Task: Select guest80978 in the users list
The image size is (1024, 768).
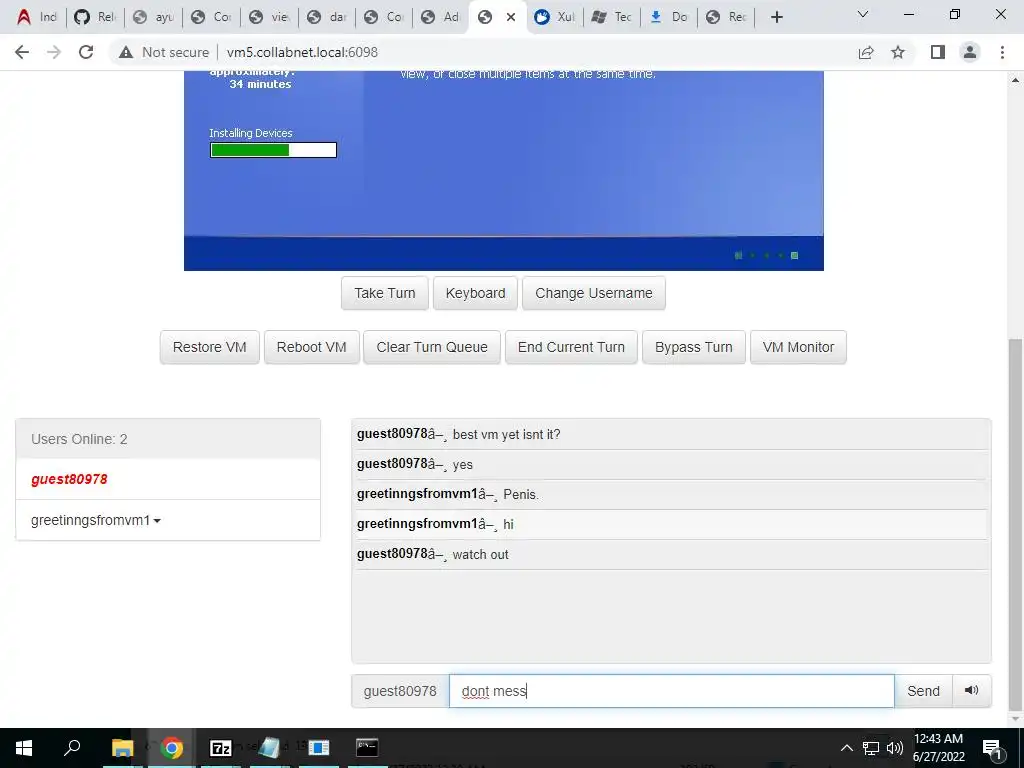Action: pyautogui.click(x=168, y=479)
